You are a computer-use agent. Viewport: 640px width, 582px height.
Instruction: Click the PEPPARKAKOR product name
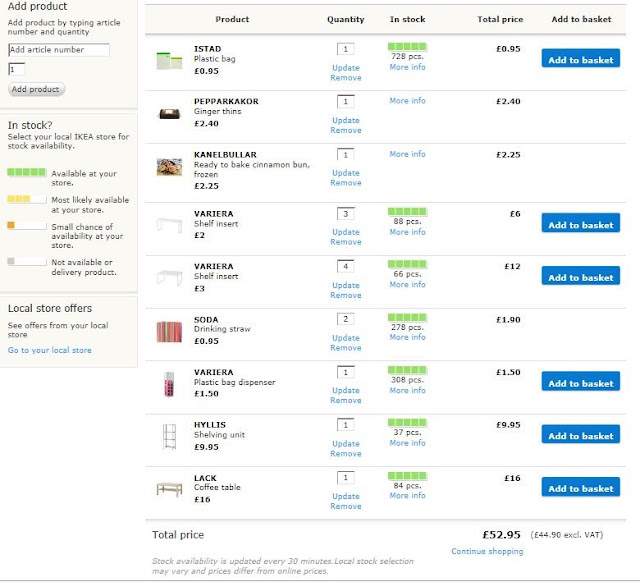tap(226, 101)
